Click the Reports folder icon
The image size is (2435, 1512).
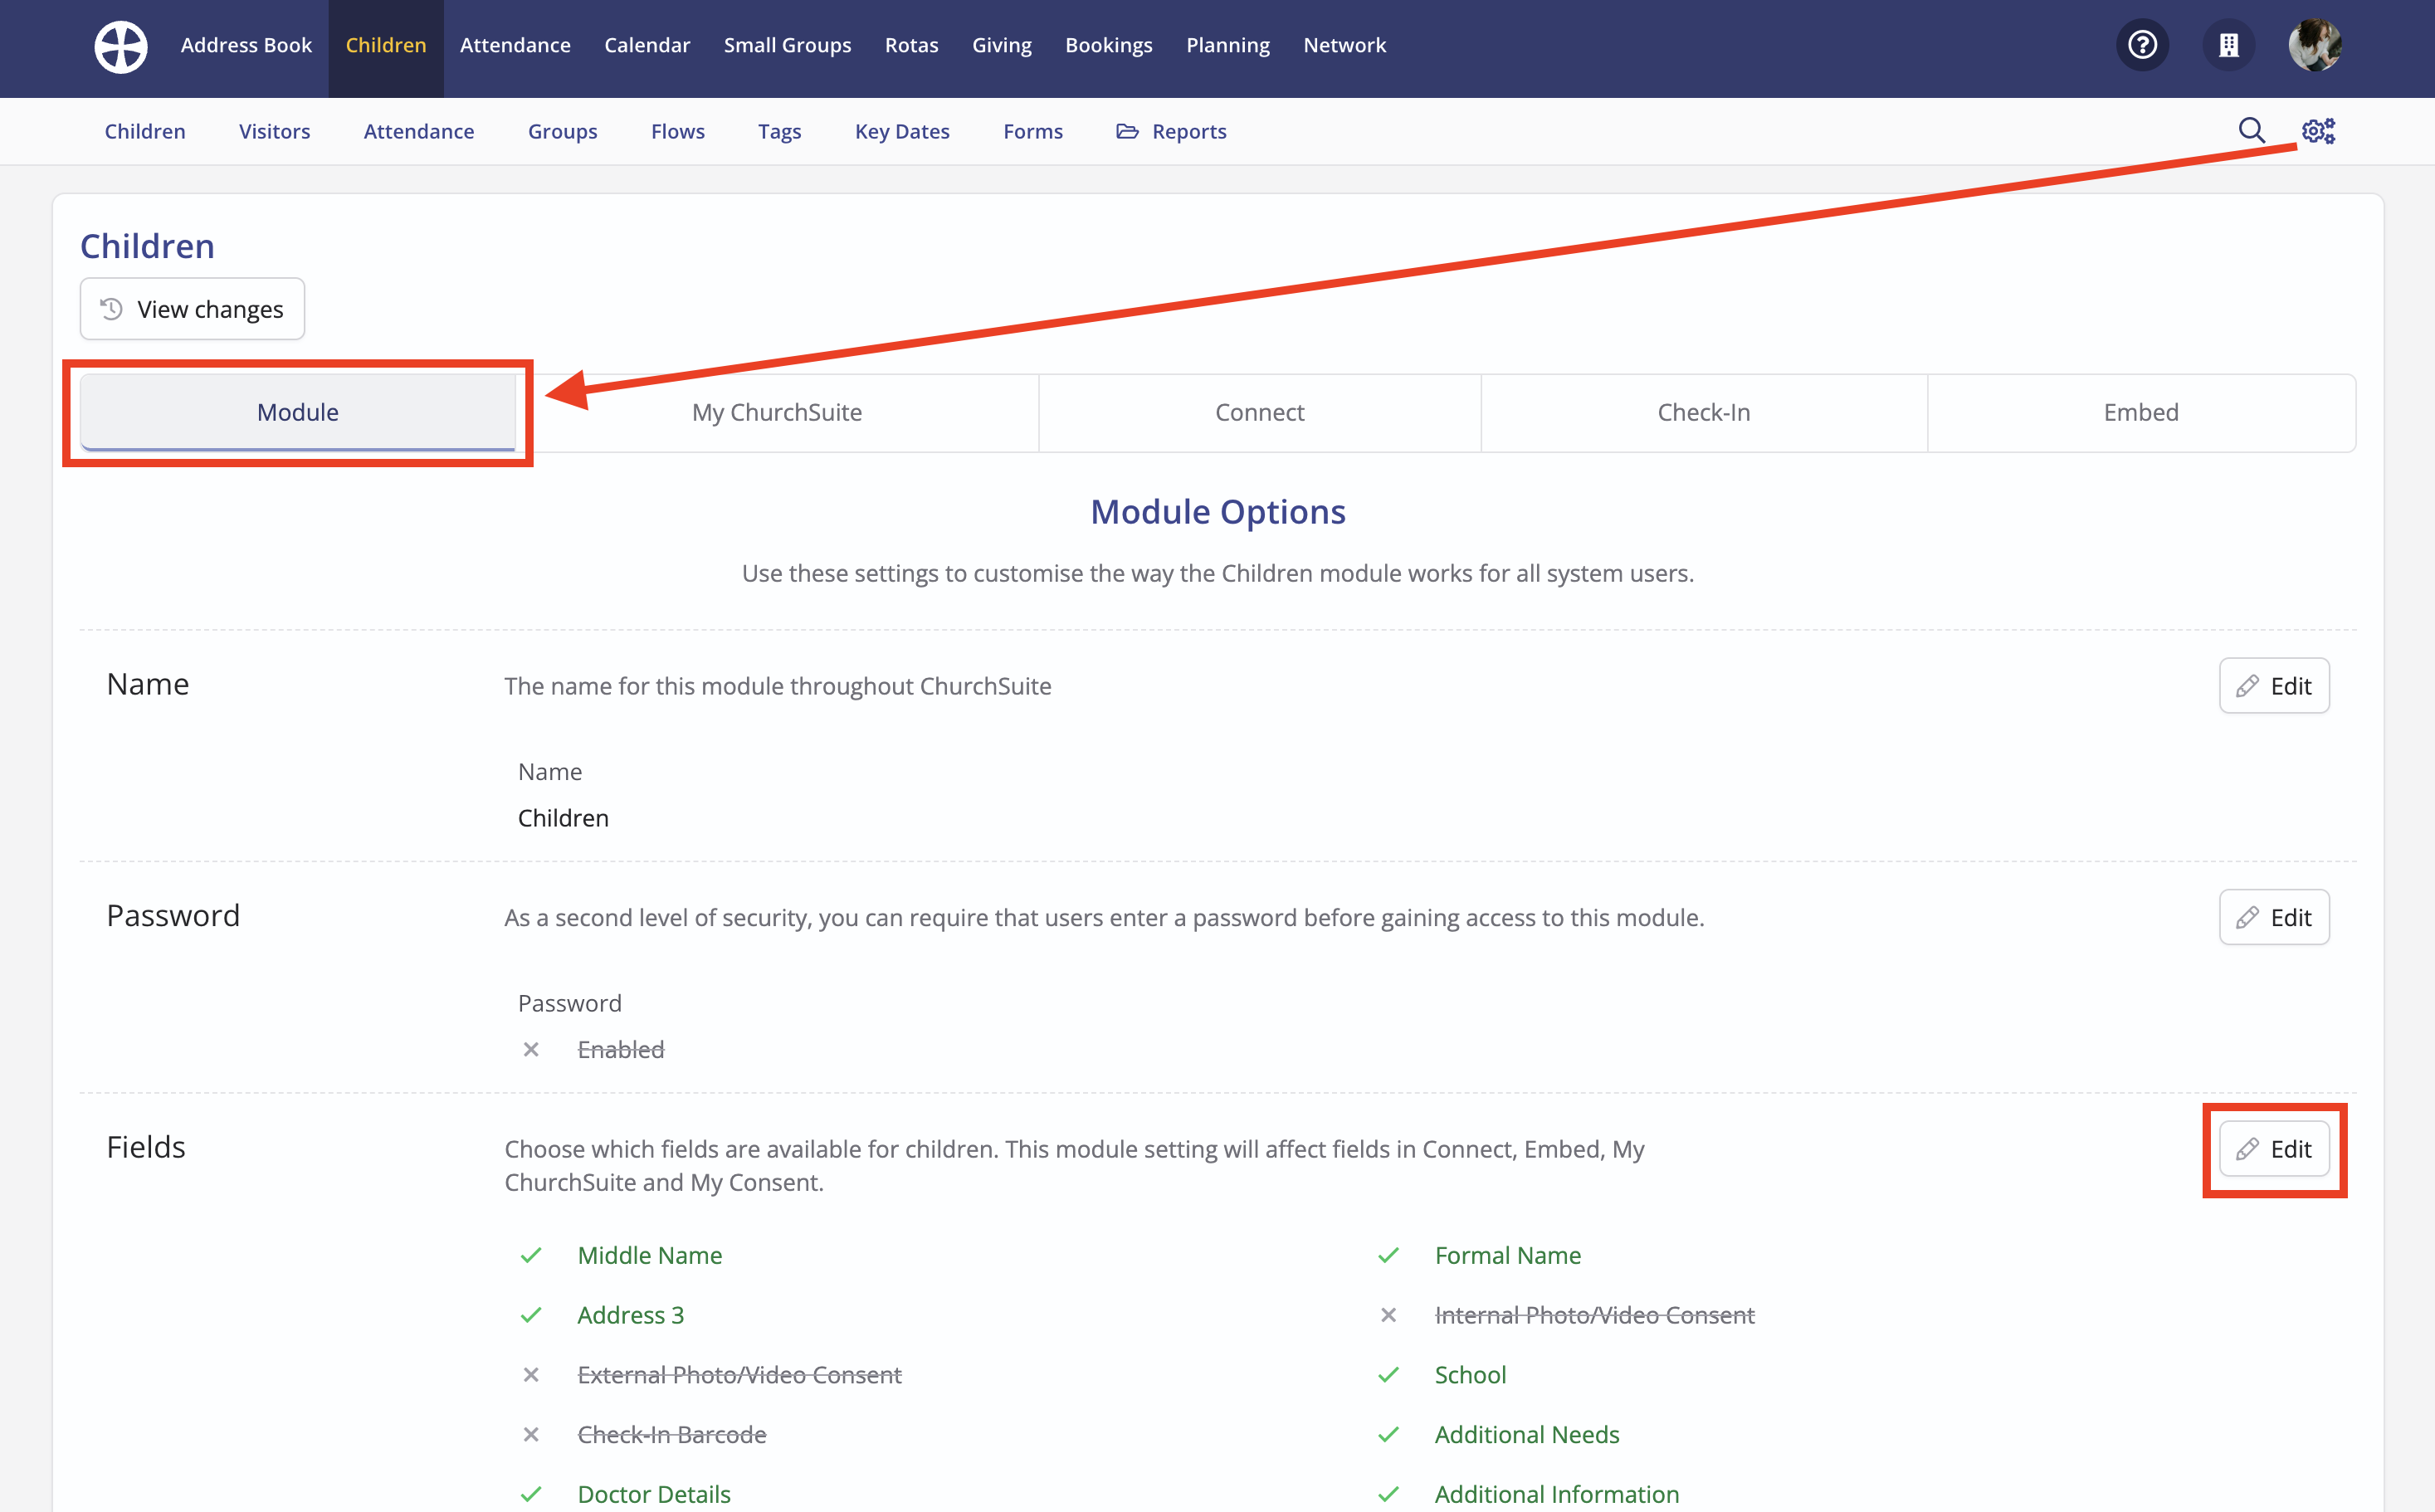(1127, 131)
